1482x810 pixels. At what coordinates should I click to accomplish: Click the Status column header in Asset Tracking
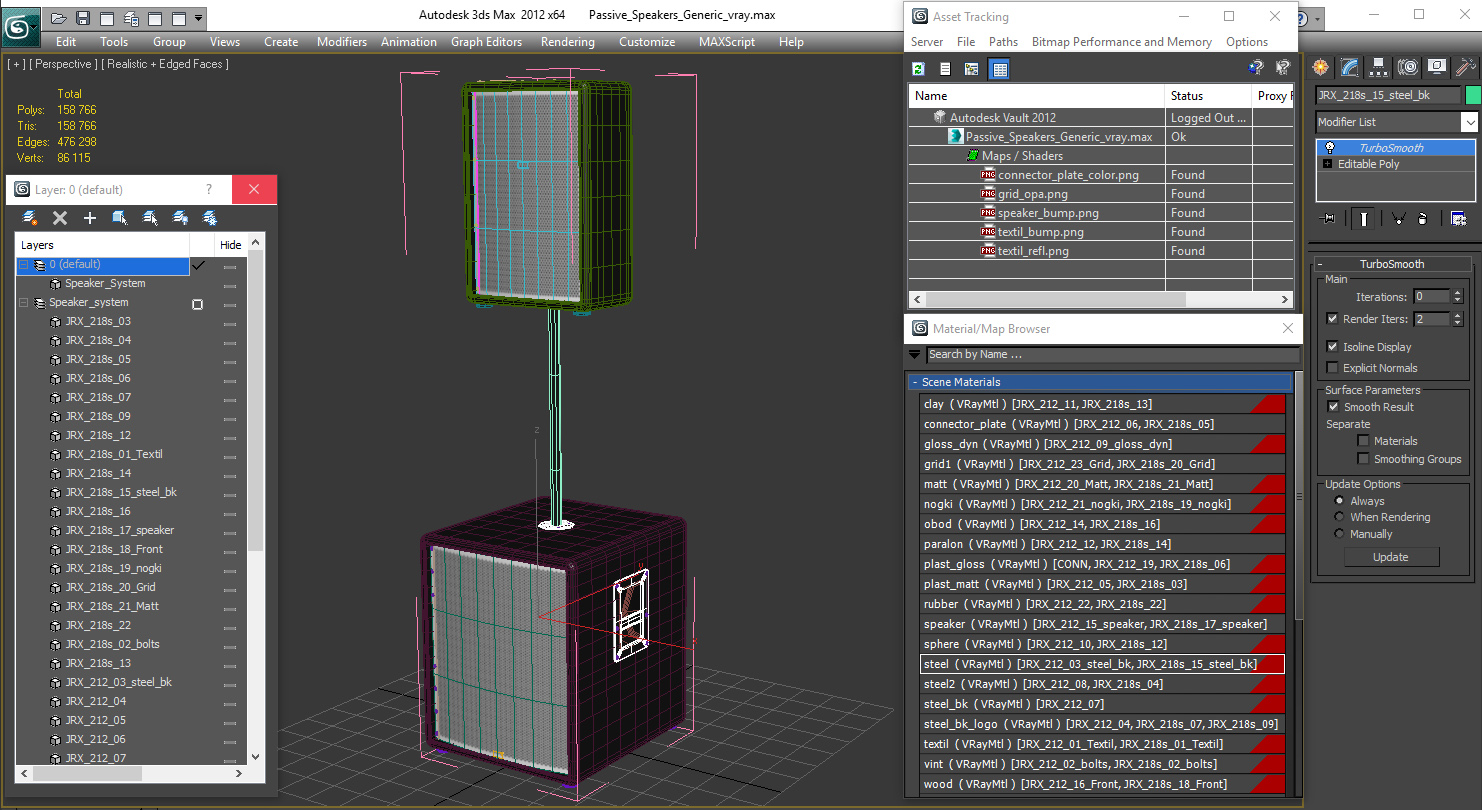(1208, 96)
